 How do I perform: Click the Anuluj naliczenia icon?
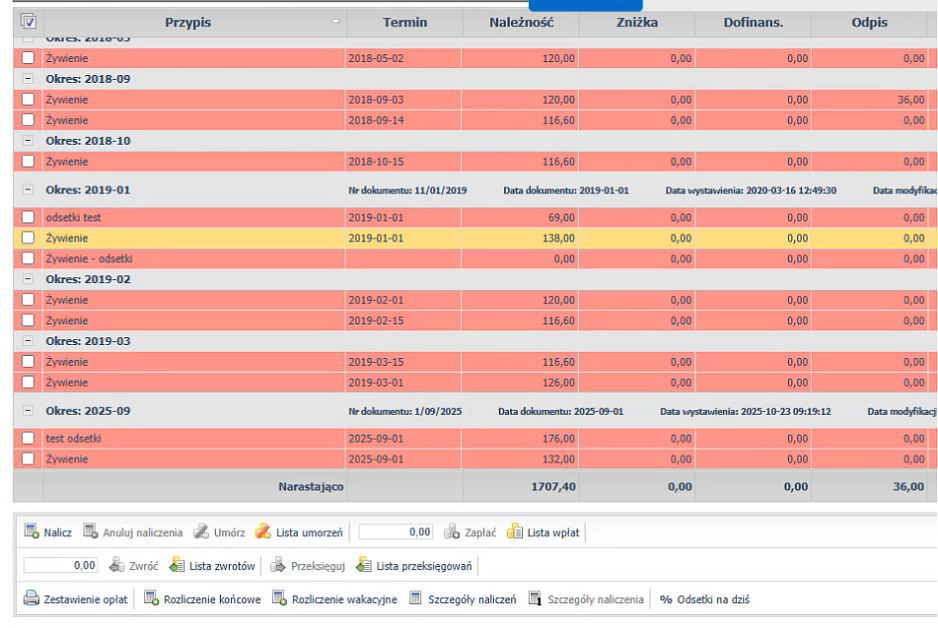click(x=91, y=533)
